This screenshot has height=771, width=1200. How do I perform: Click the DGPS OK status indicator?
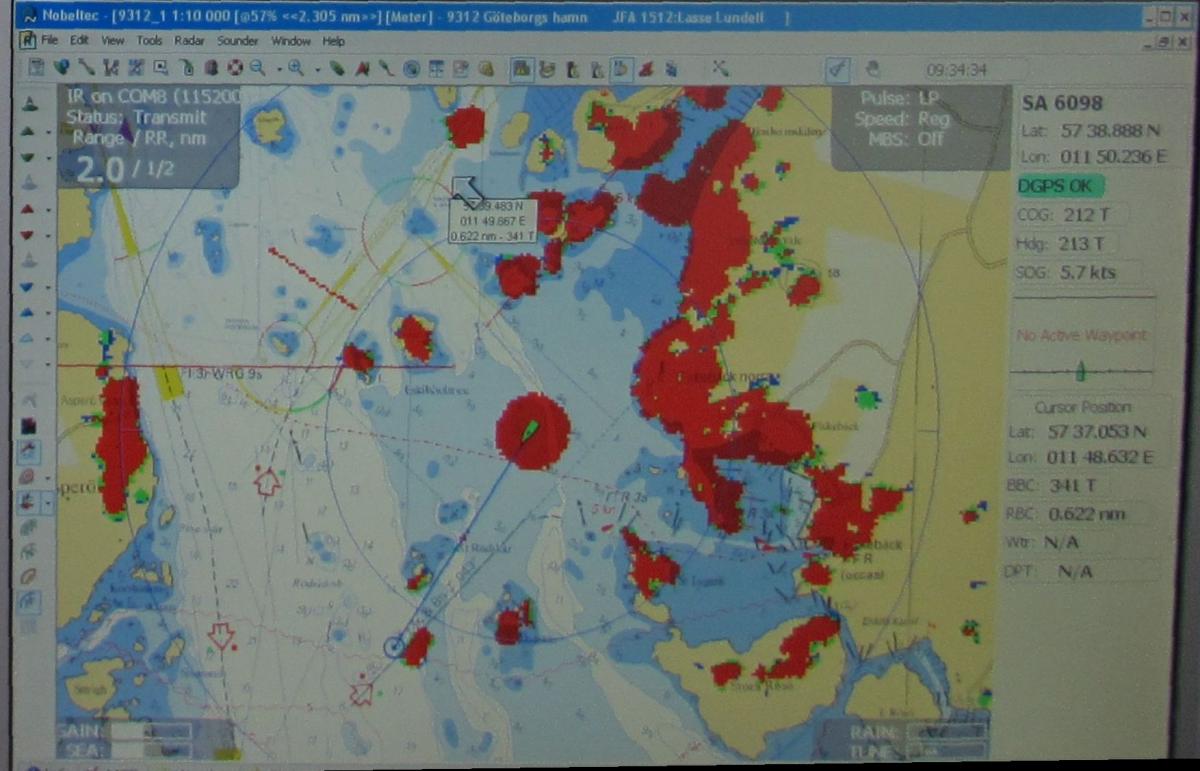click(x=1059, y=186)
